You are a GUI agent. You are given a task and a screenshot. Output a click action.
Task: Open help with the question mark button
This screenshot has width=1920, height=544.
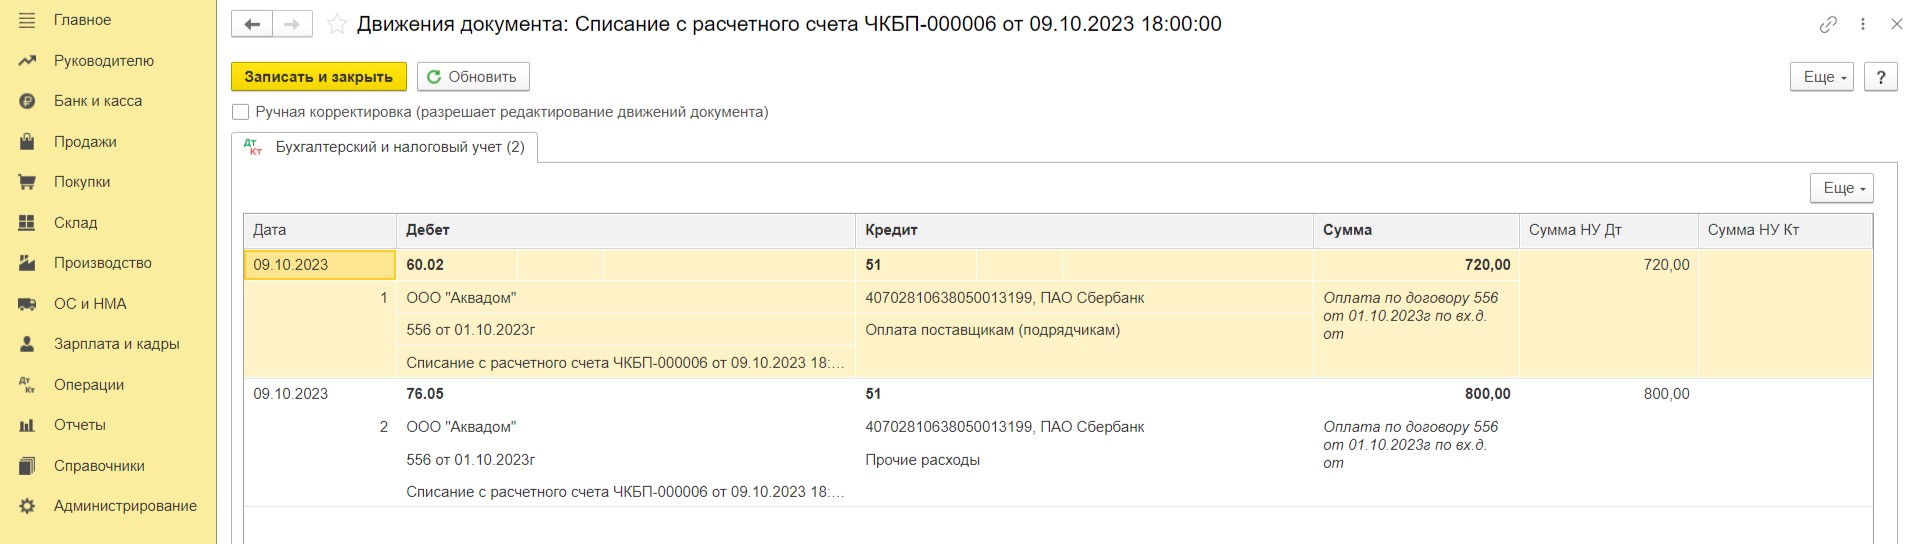(x=1881, y=77)
